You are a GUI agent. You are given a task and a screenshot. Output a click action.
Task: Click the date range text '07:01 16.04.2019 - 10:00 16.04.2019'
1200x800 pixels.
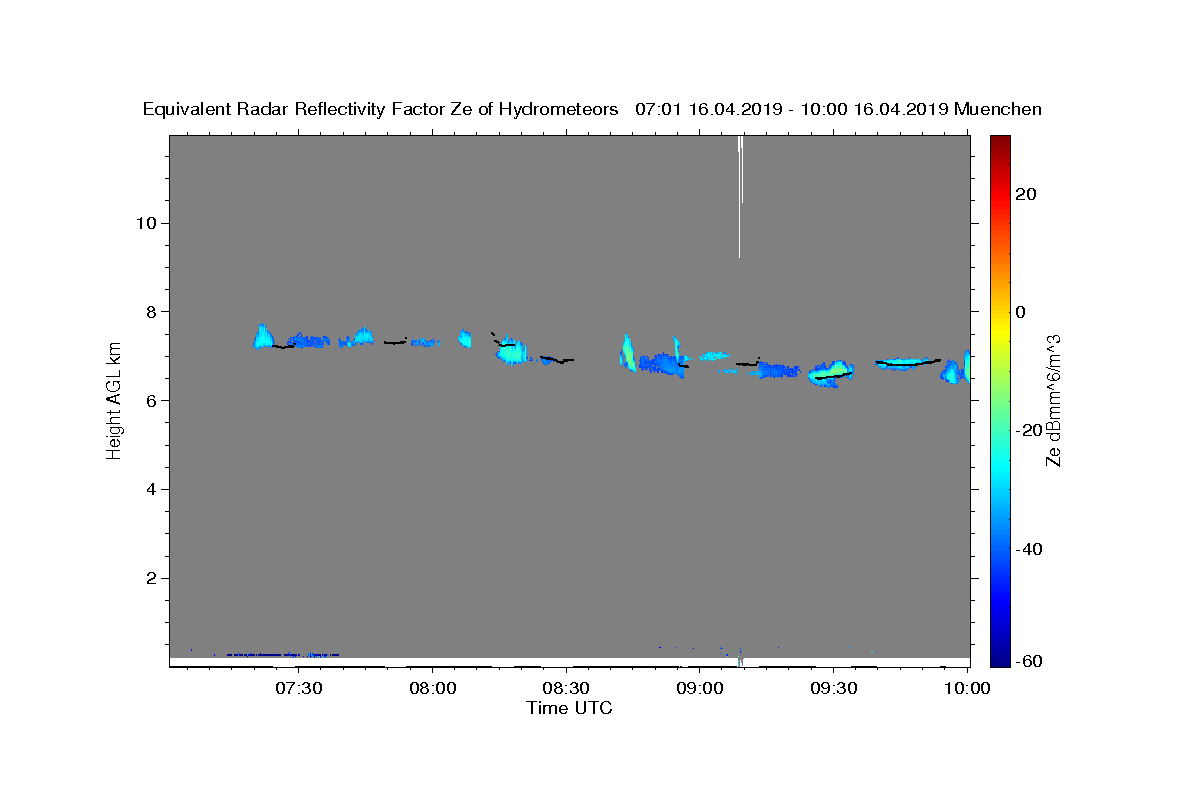[x=792, y=110]
